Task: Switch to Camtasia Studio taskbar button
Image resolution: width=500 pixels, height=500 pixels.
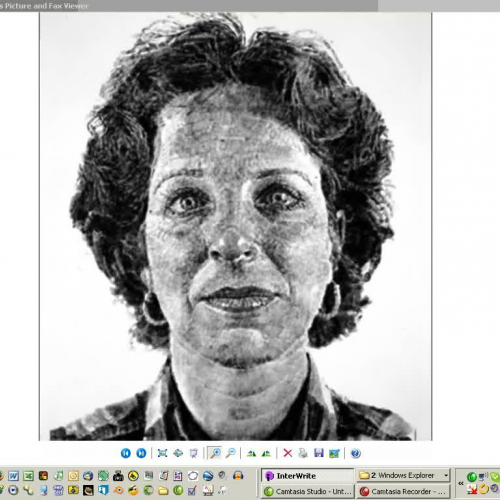Action: [307, 491]
